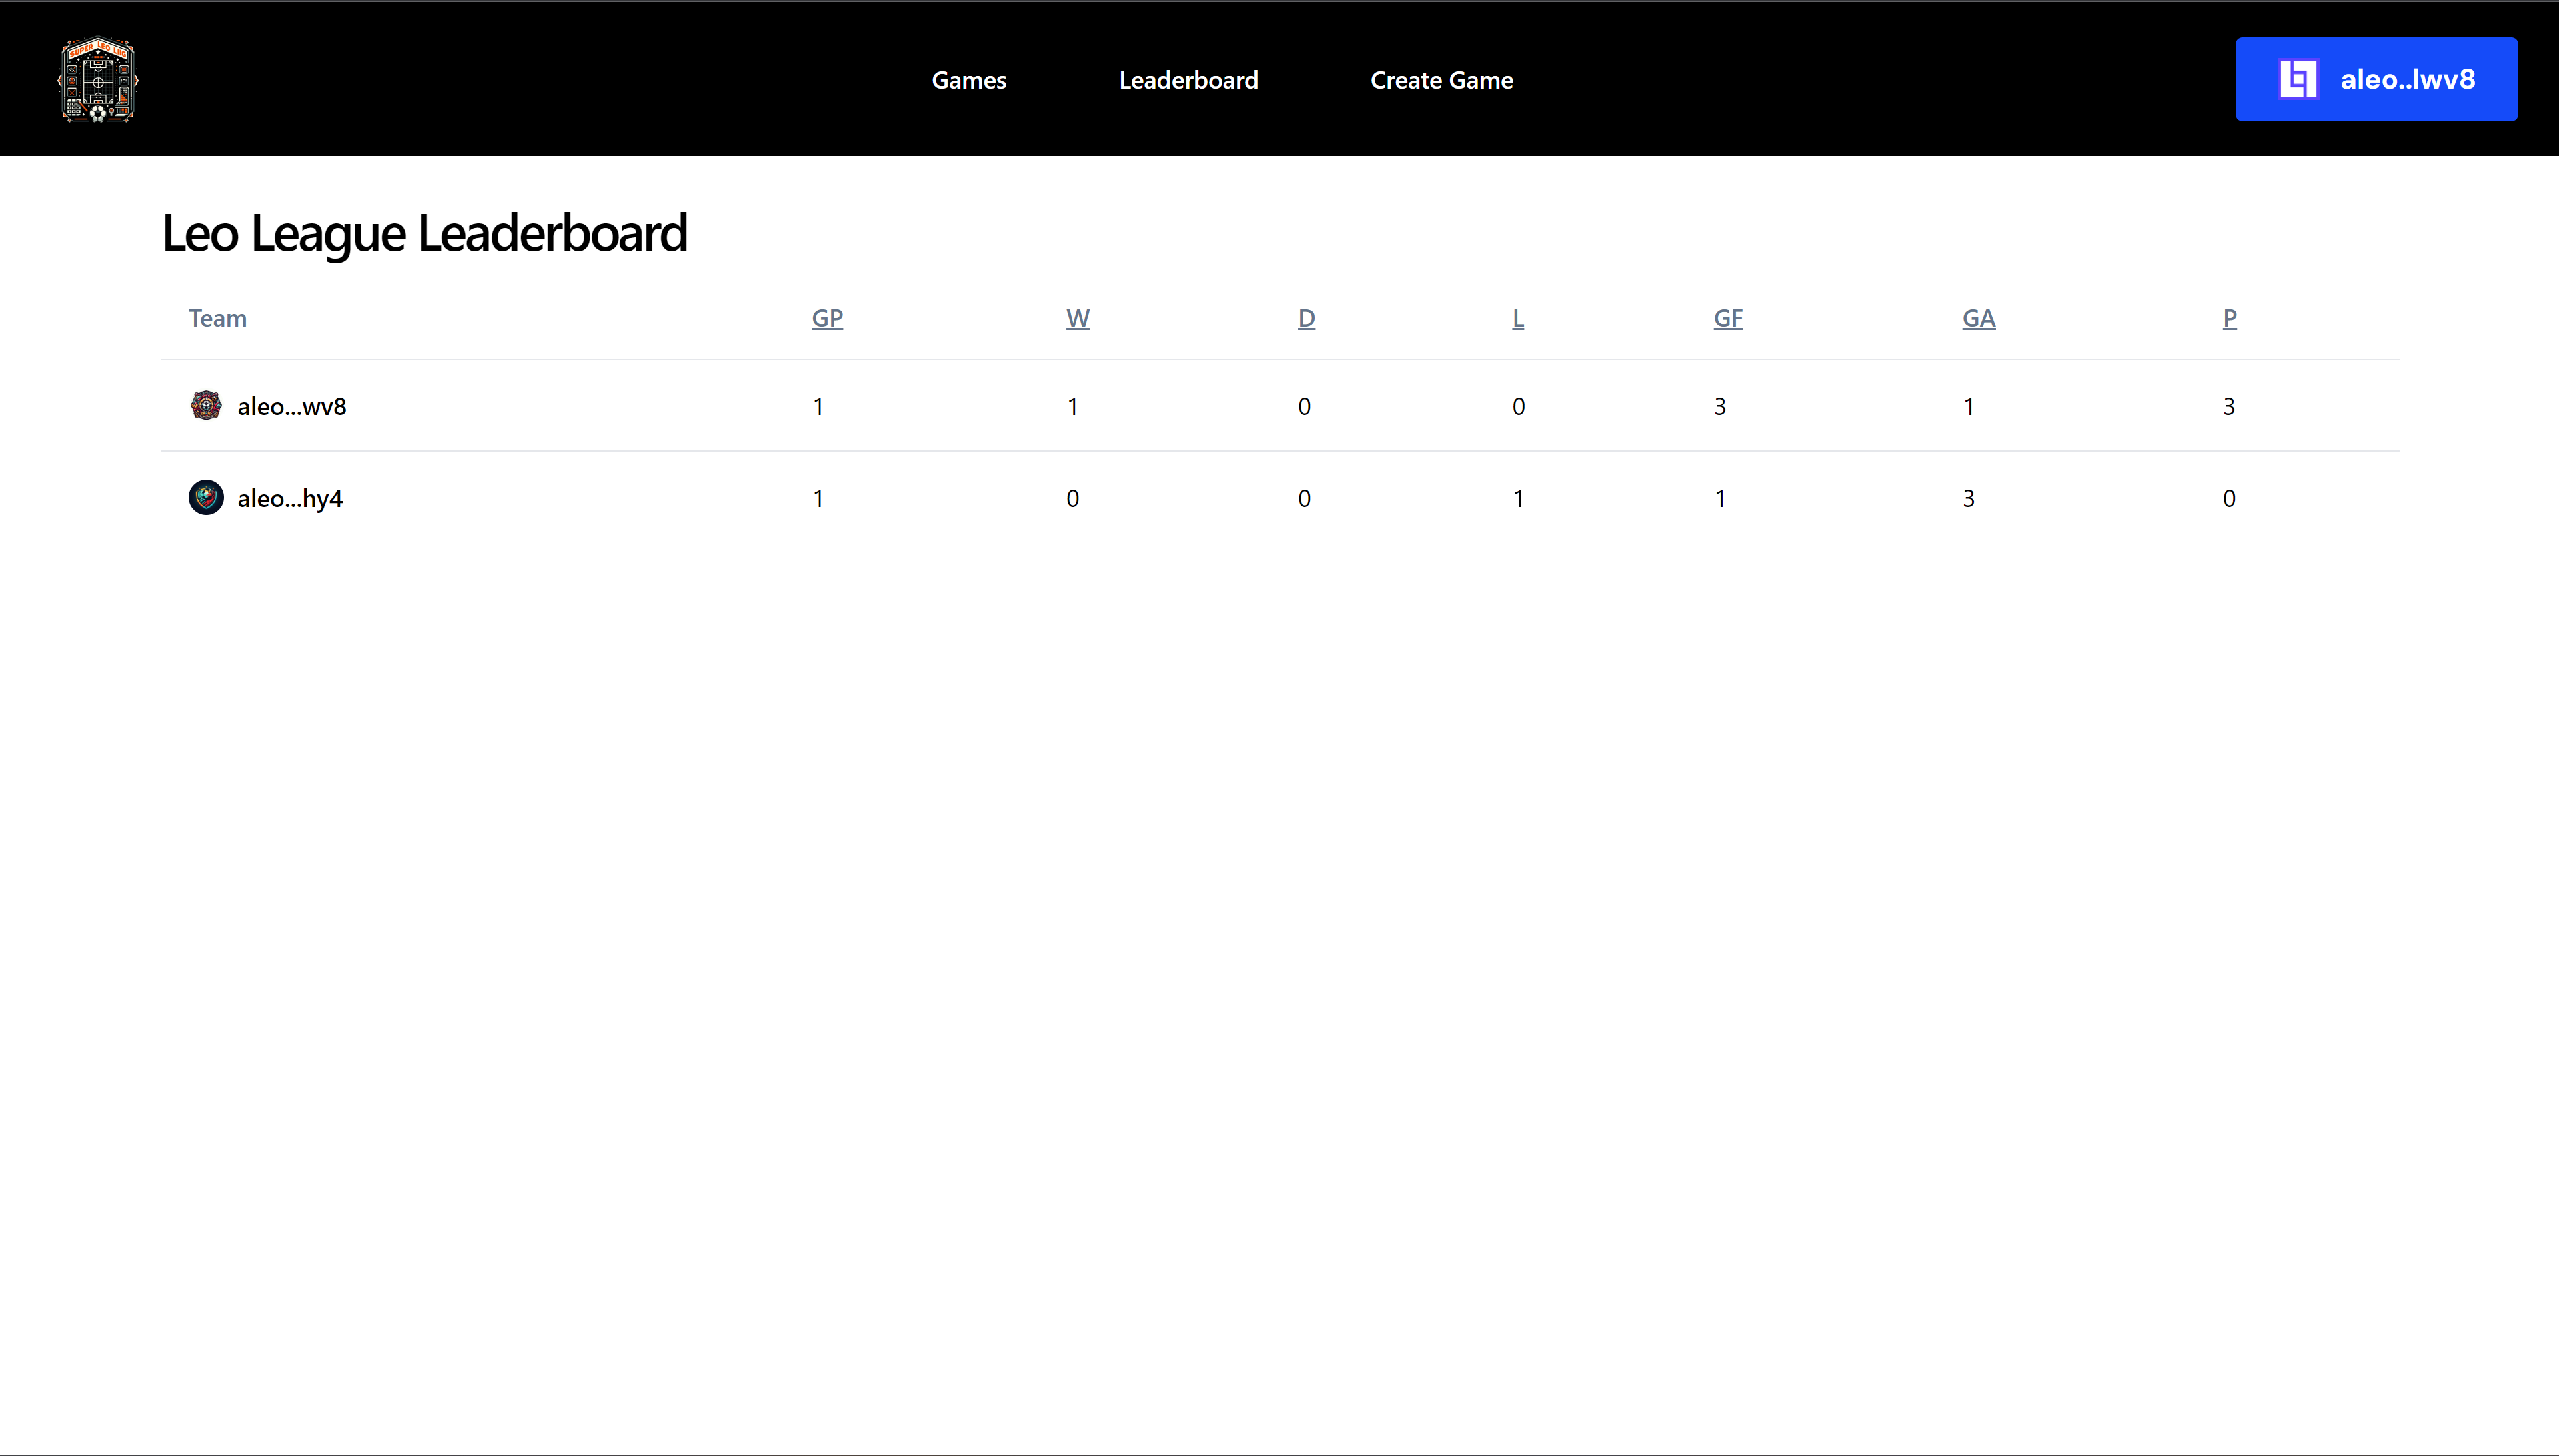Click the Team column header

217,318
